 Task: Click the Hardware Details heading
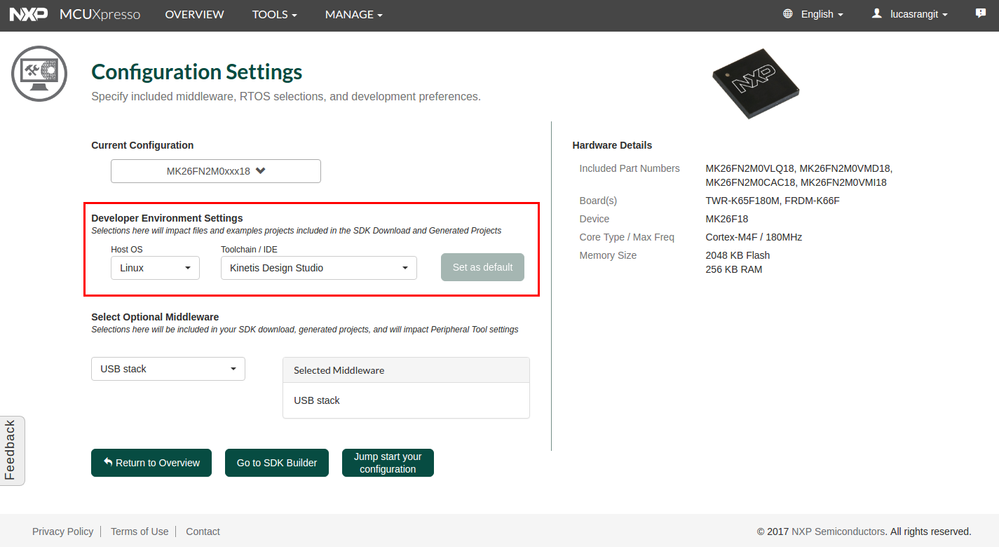[x=612, y=145]
